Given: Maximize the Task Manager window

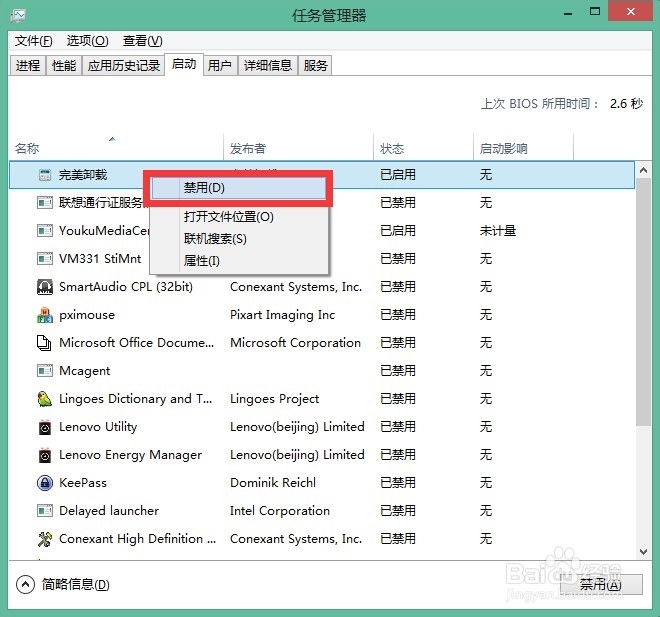Looking at the screenshot, I should pyautogui.click(x=595, y=12).
